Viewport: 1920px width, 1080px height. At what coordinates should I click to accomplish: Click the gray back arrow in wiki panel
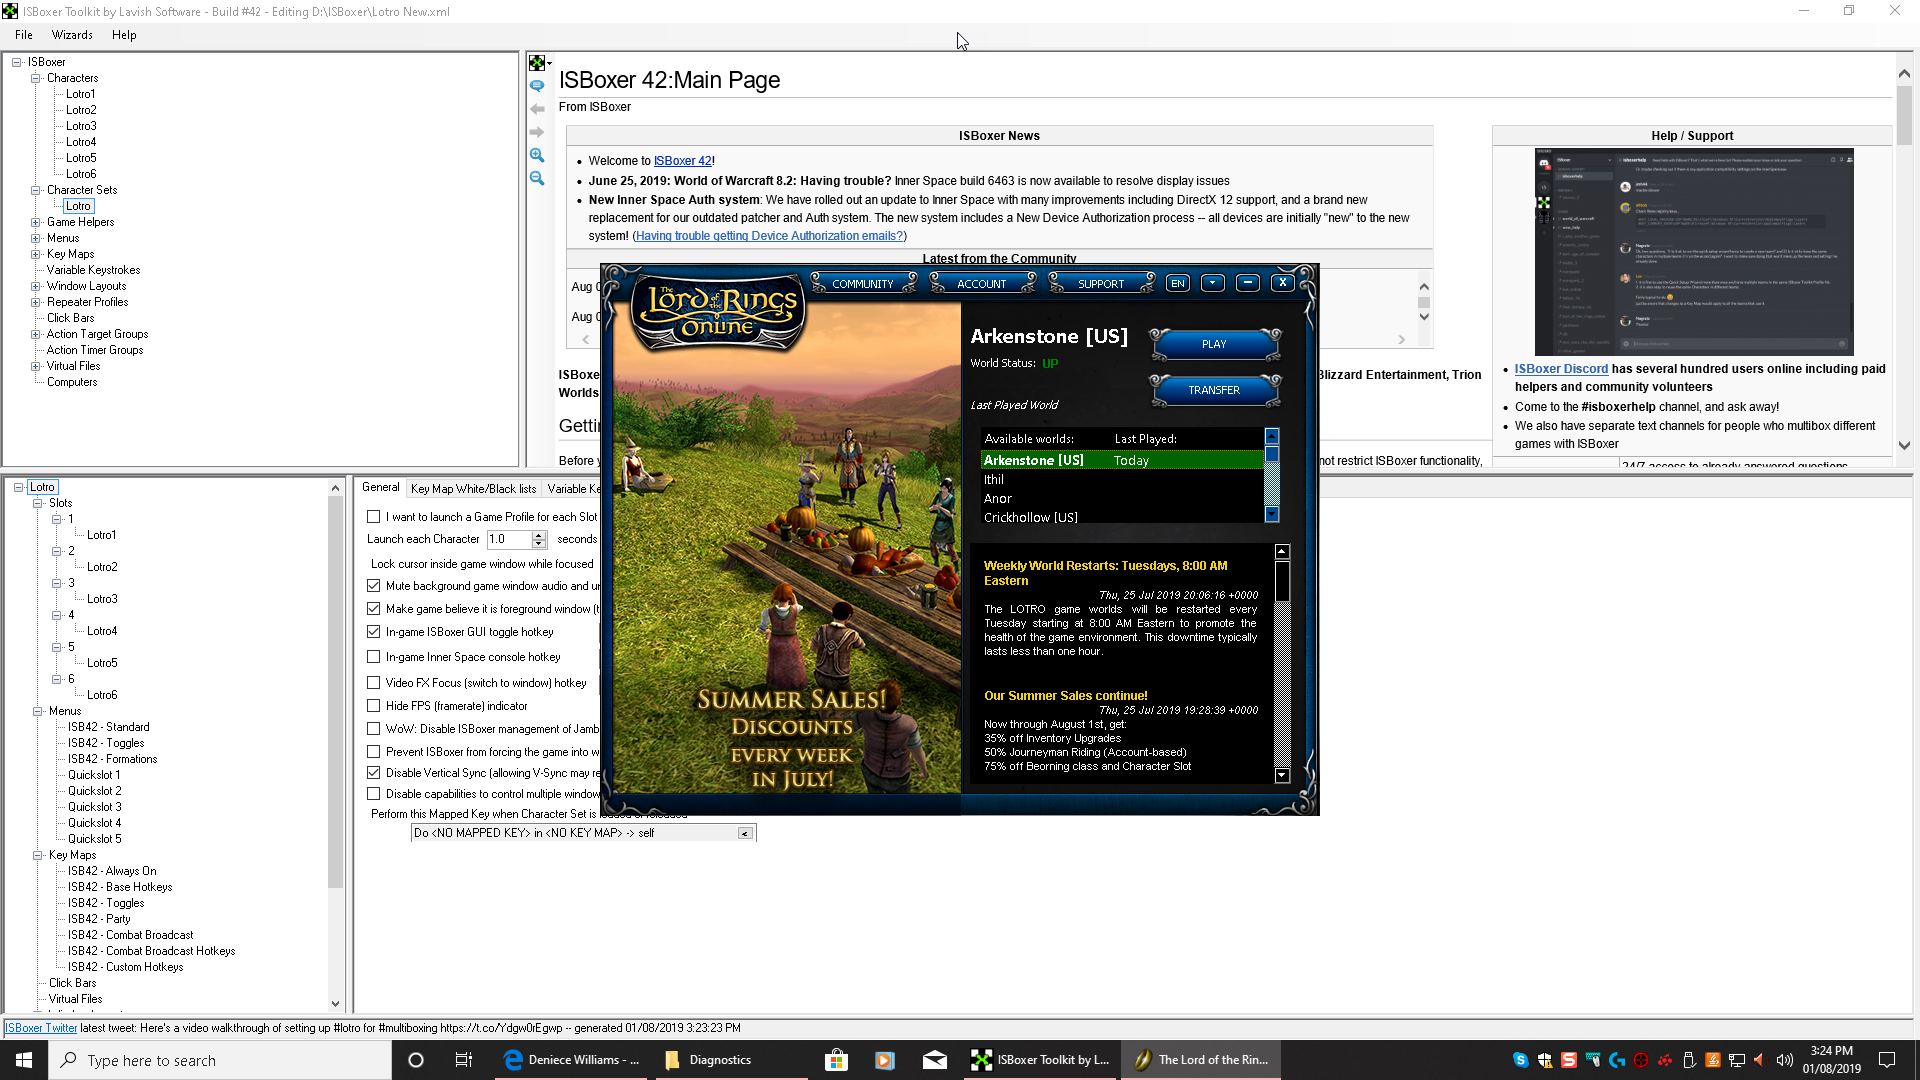pyautogui.click(x=537, y=109)
